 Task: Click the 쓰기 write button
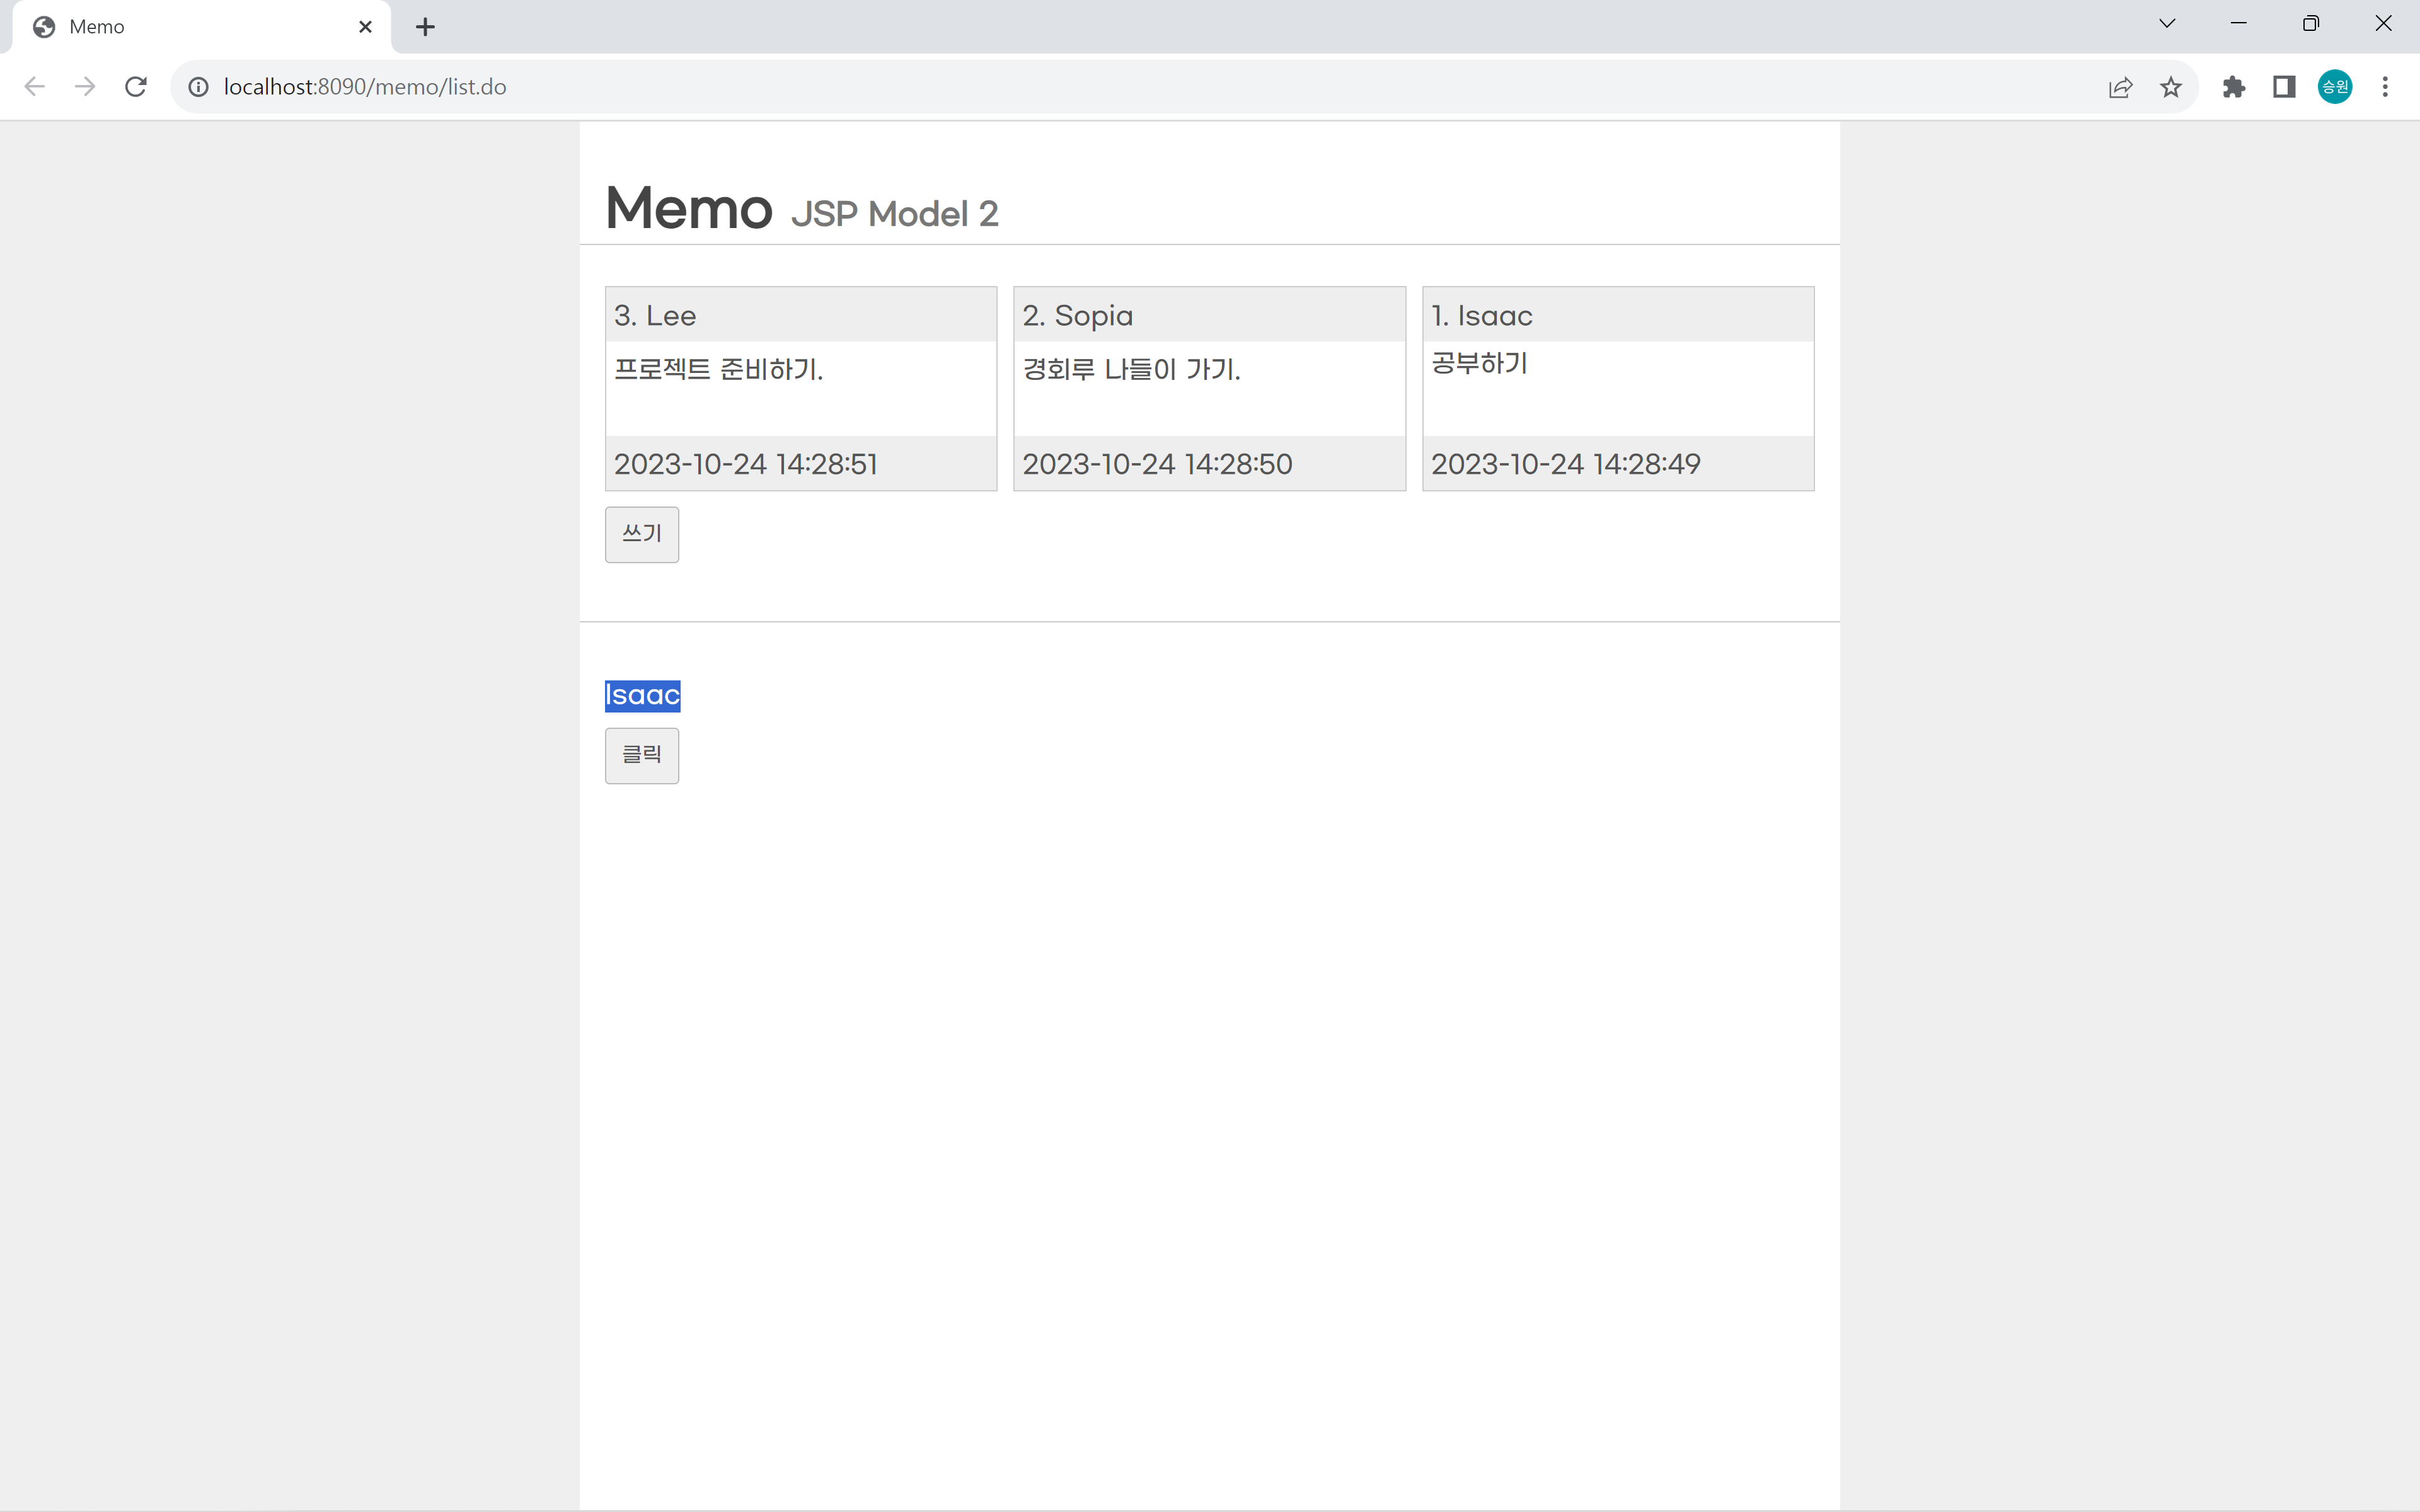pyautogui.click(x=642, y=535)
